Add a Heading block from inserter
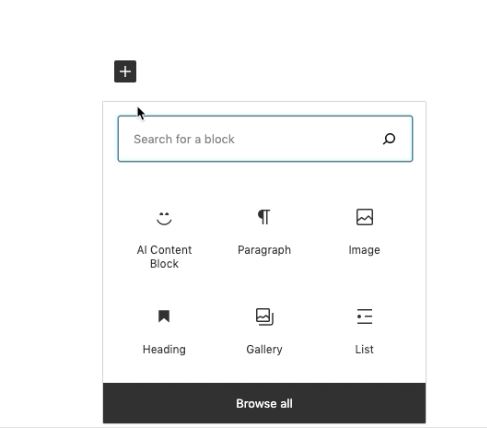Viewport: 487px width, 428px height. click(x=164, y=332)
